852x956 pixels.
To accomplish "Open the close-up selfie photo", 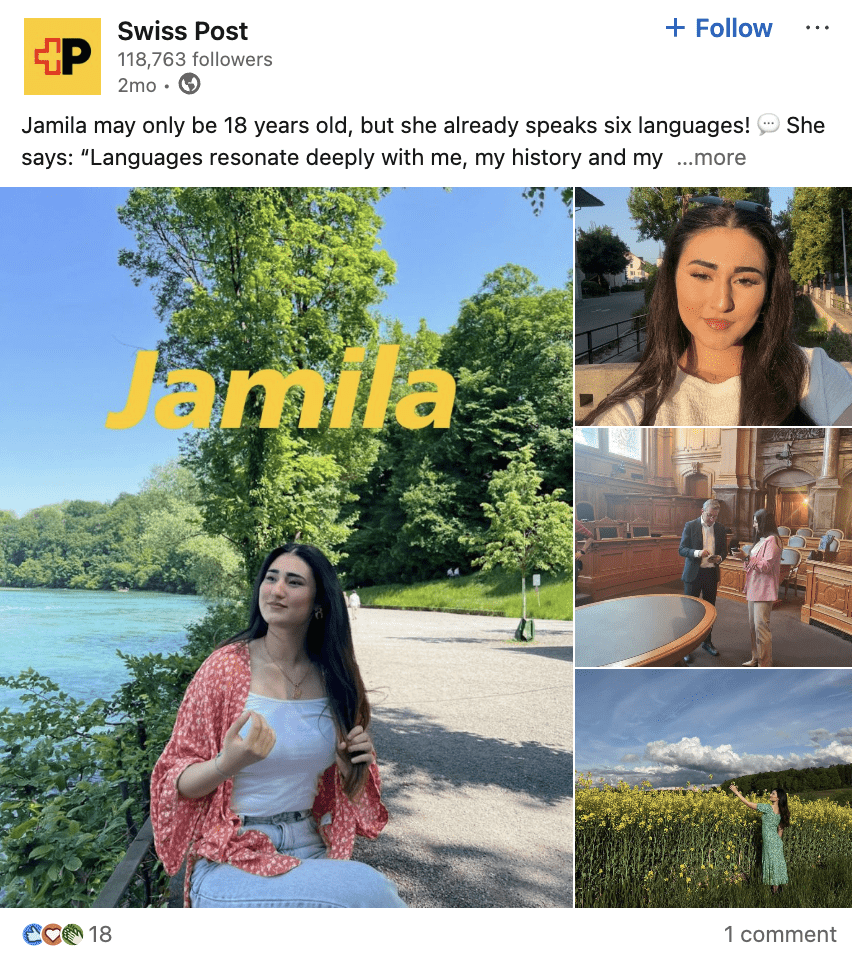I will click(713, 306).
